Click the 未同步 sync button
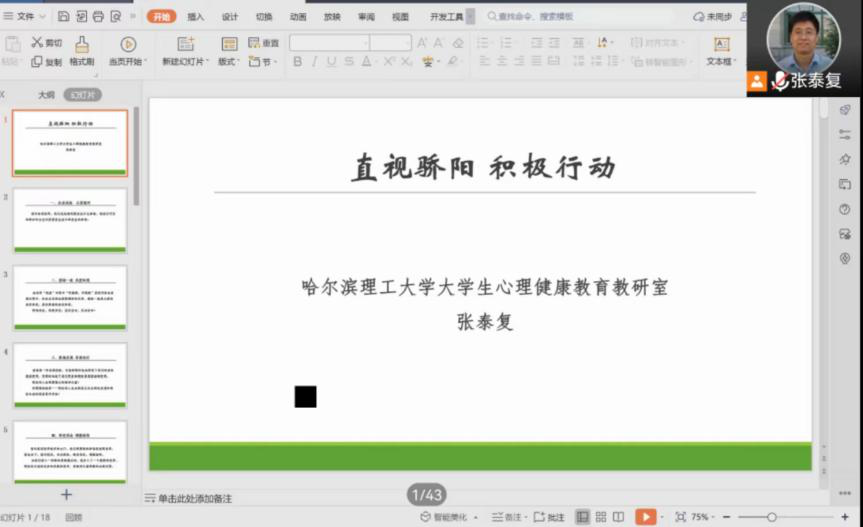Viewport: 863px width, 527px height. [x=713, y=16]
